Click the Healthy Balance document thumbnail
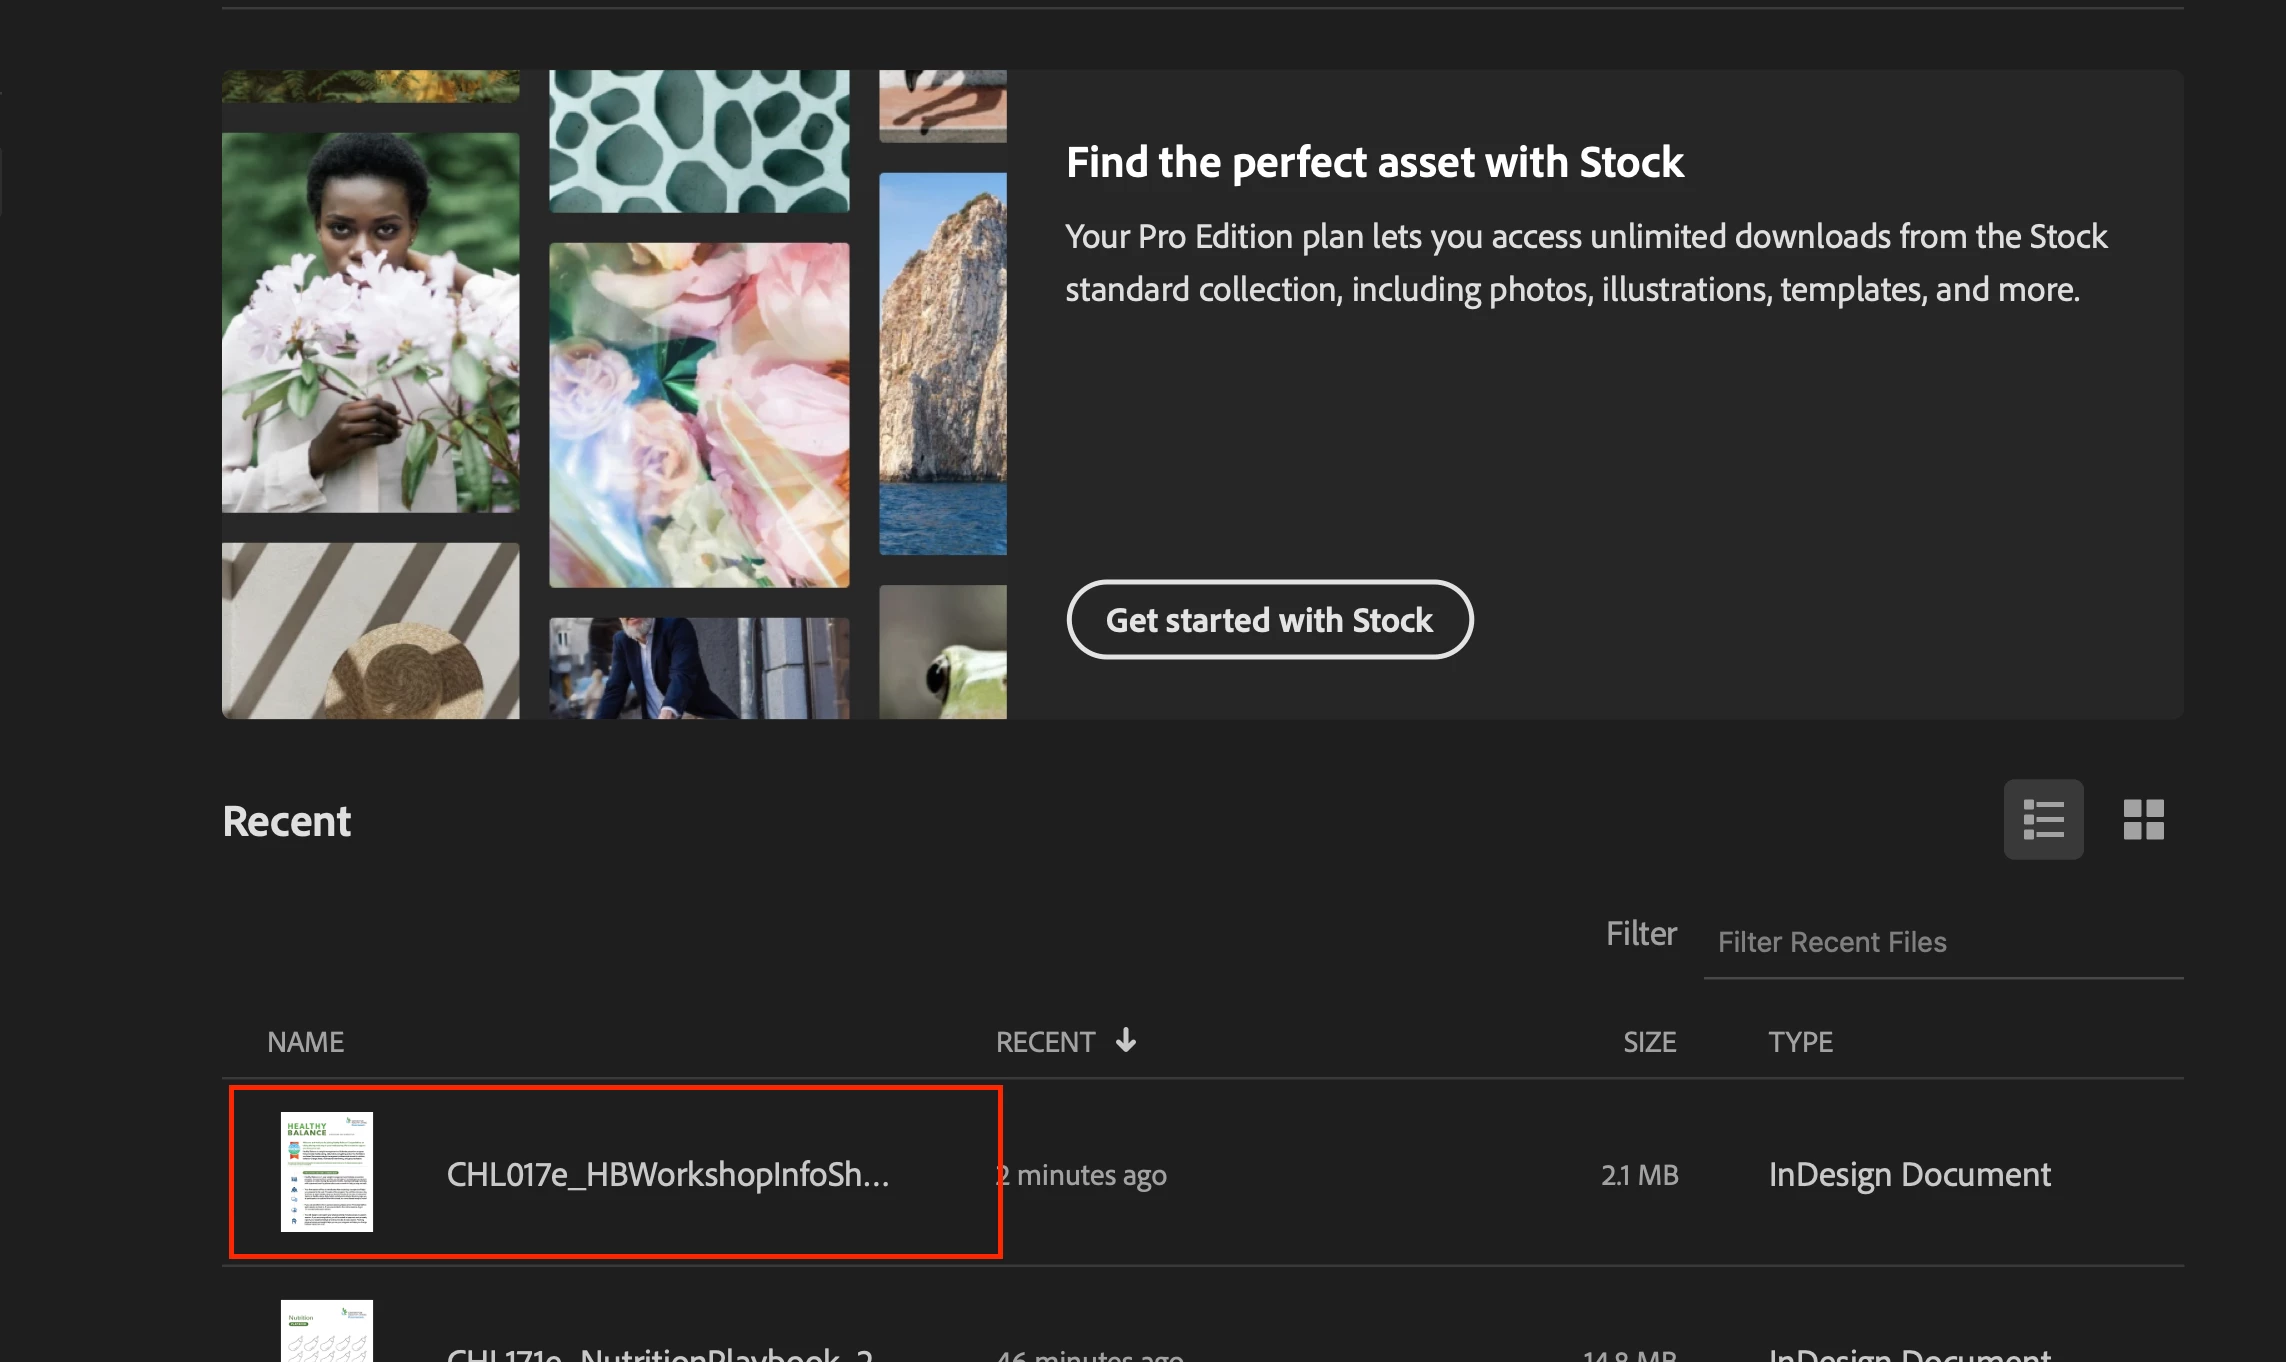Viewport: 2286px width, 1362px height. point(326,1172)
